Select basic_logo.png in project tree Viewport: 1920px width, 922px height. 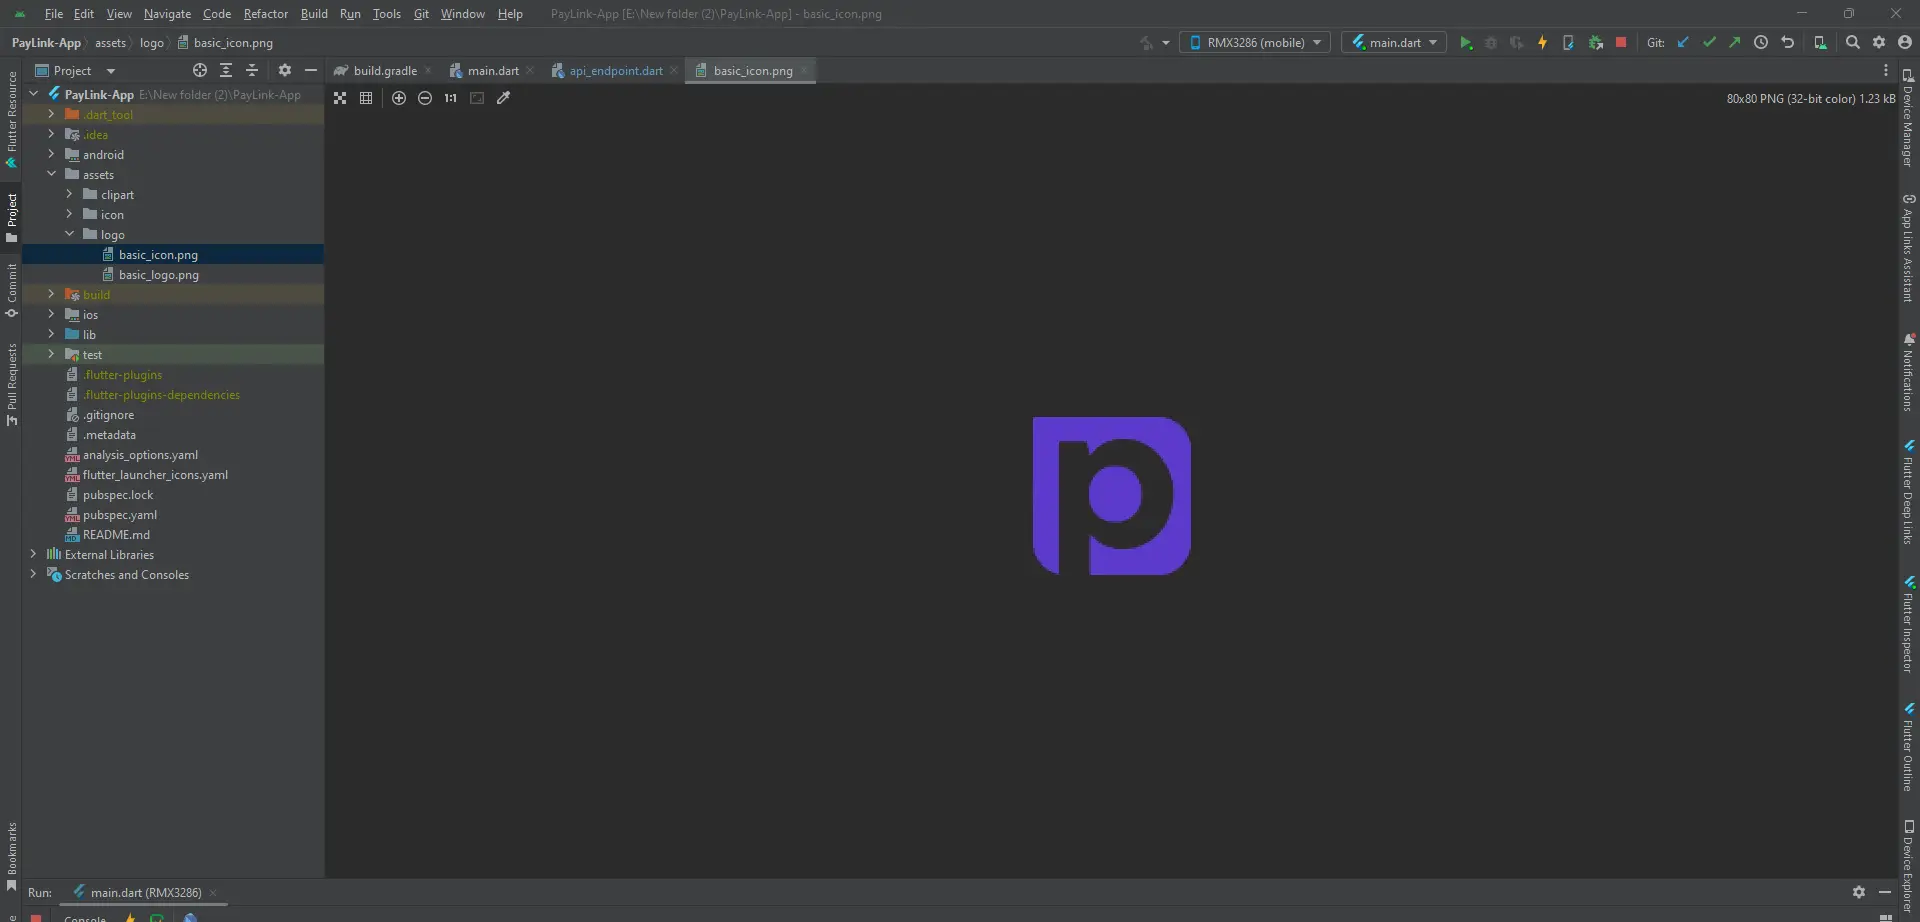tap(158, 275)
